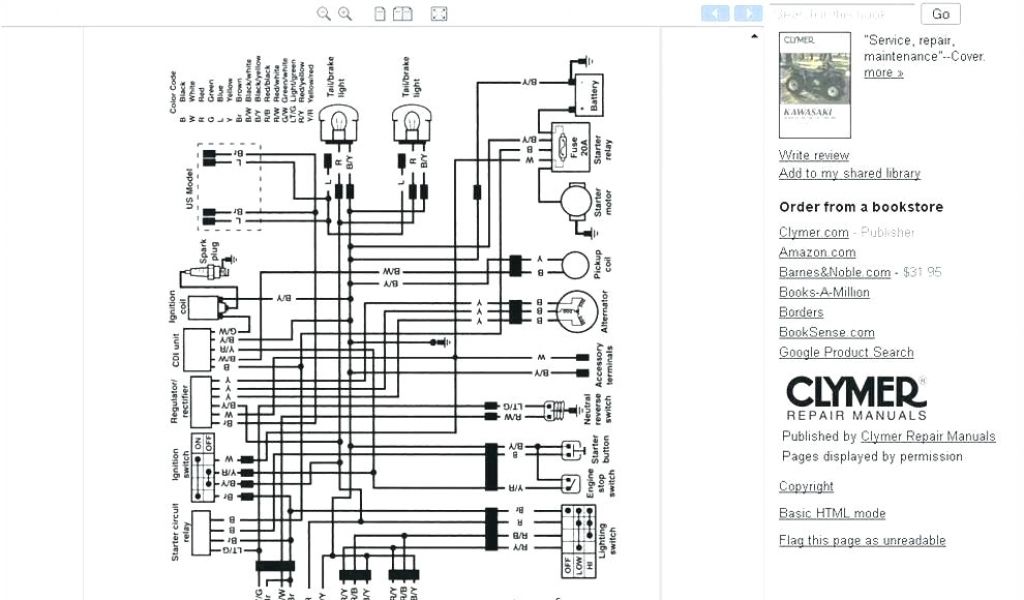Click the Clymer Repair Manuals publisher link
The width and height of the screenshot is (1024, 600).
(x=928, y=436)
